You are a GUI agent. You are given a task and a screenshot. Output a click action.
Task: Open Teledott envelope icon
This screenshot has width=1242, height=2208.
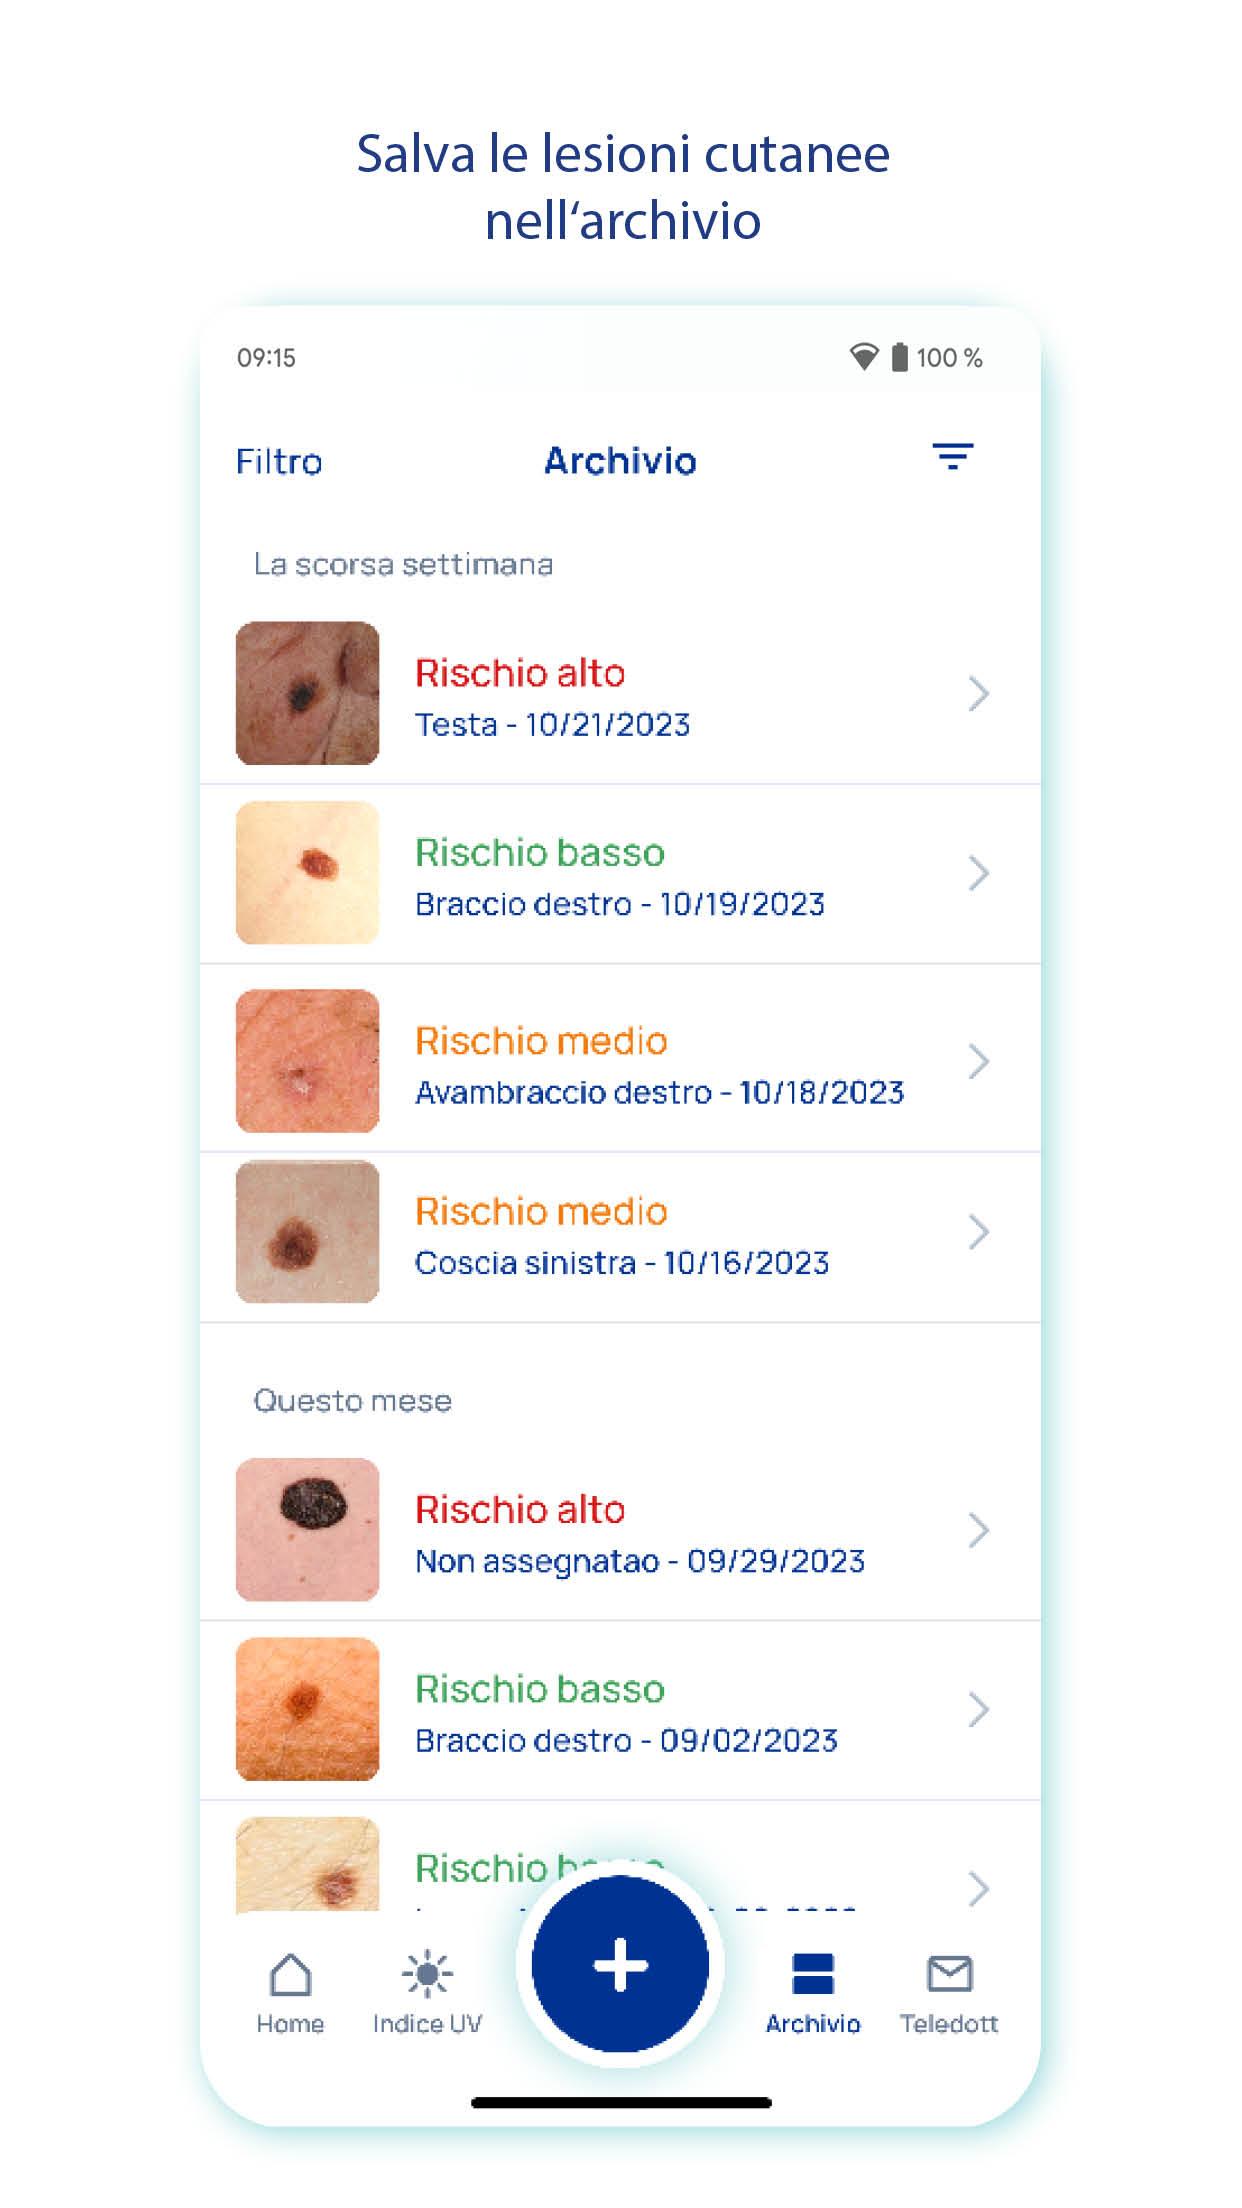pyautogui.click(x=949, y=1974)
